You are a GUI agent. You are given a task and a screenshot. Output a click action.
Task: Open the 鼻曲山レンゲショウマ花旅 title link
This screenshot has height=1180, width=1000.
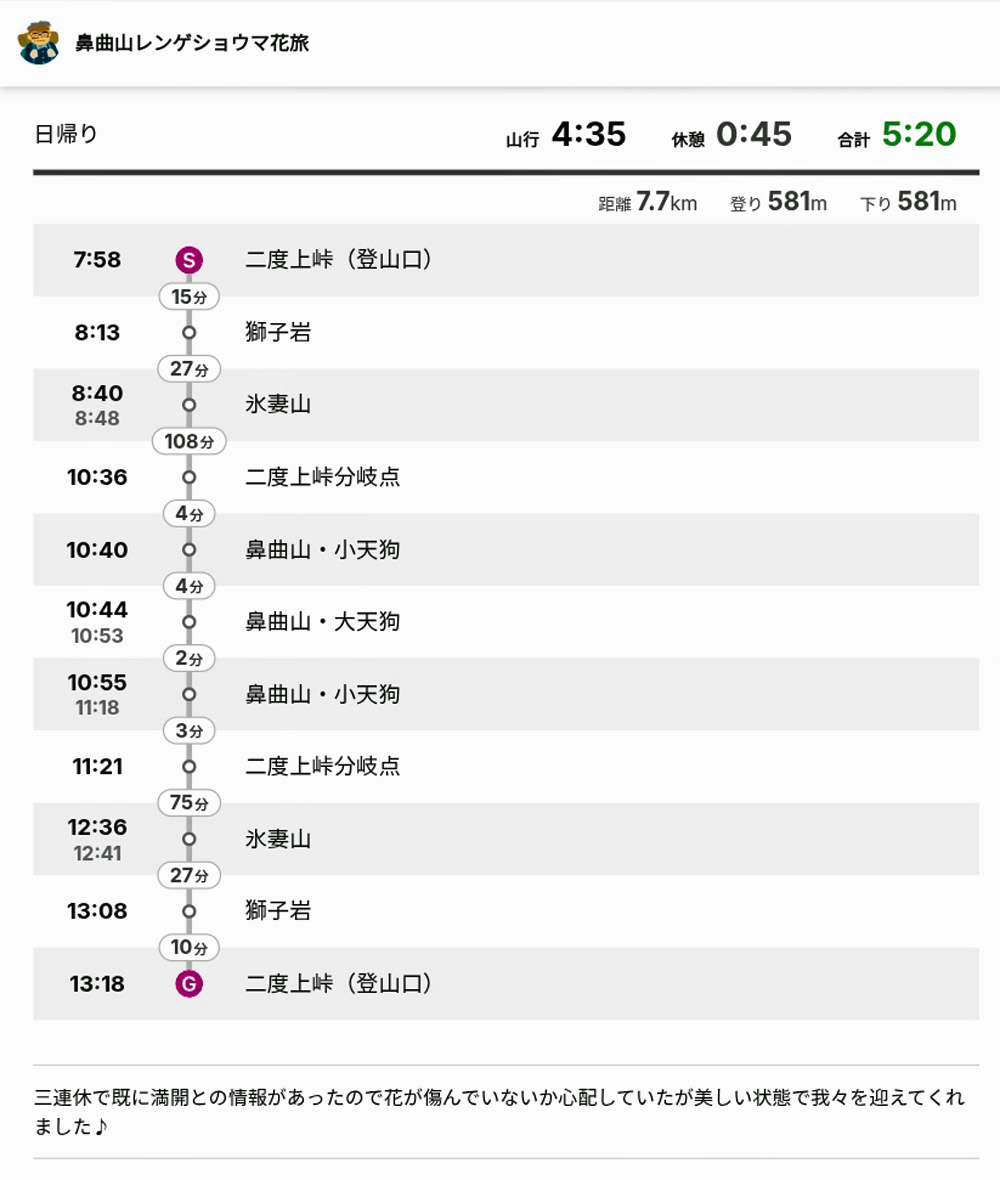192,43
